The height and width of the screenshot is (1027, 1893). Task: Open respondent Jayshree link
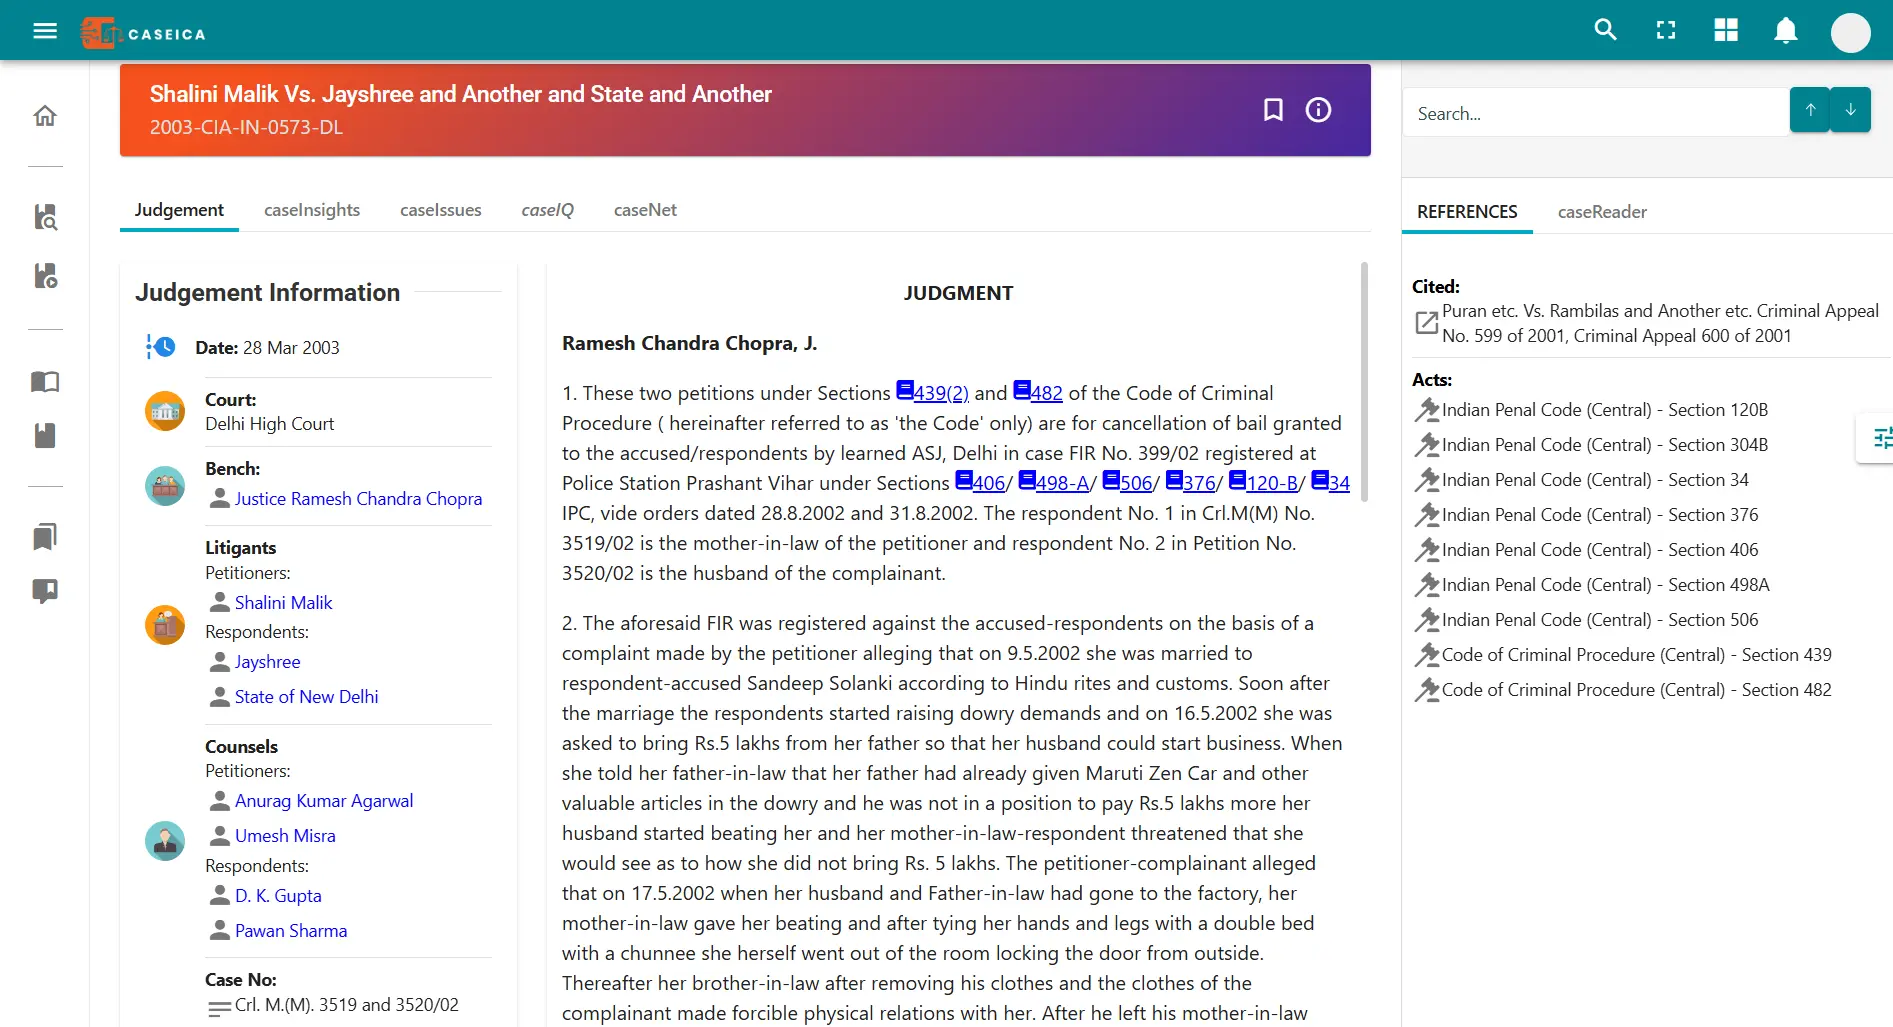click(x=267, y=661)
